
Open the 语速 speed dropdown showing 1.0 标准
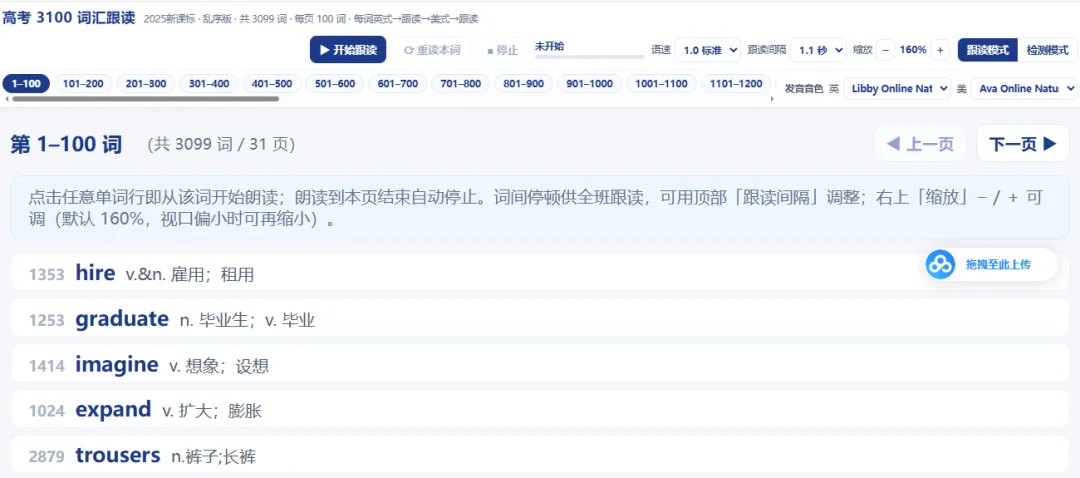tap(707, 50)
